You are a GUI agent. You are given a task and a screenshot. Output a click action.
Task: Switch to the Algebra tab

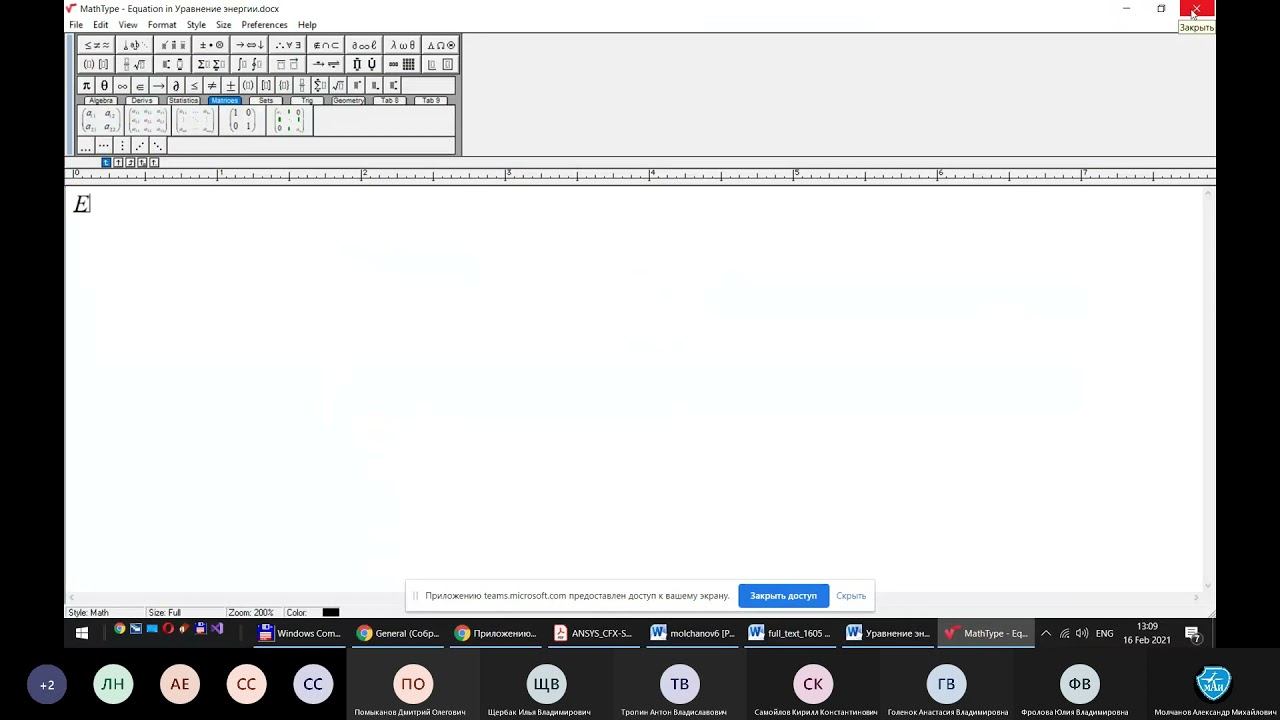pyautogui.click(x=101, y=101)
